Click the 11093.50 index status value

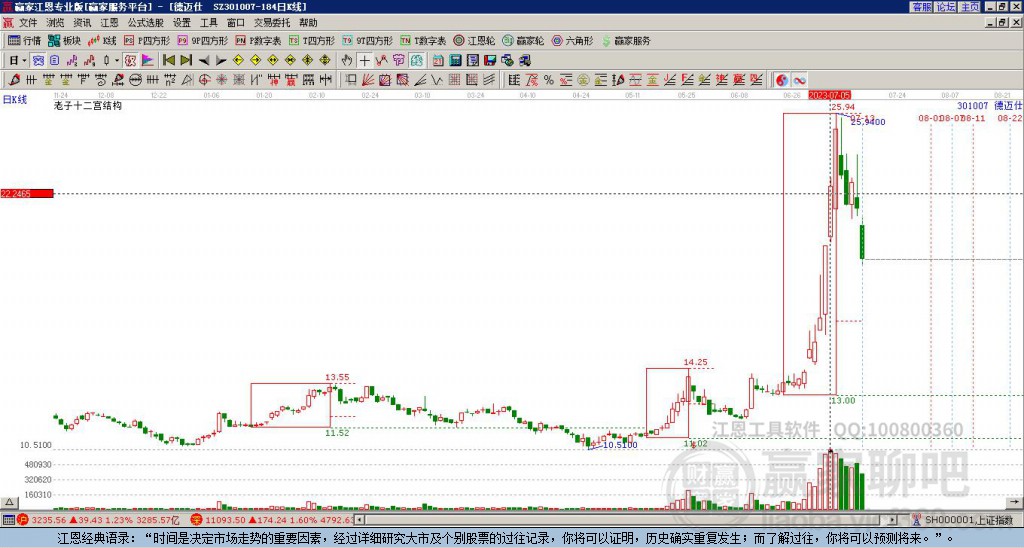coord(224,520)
